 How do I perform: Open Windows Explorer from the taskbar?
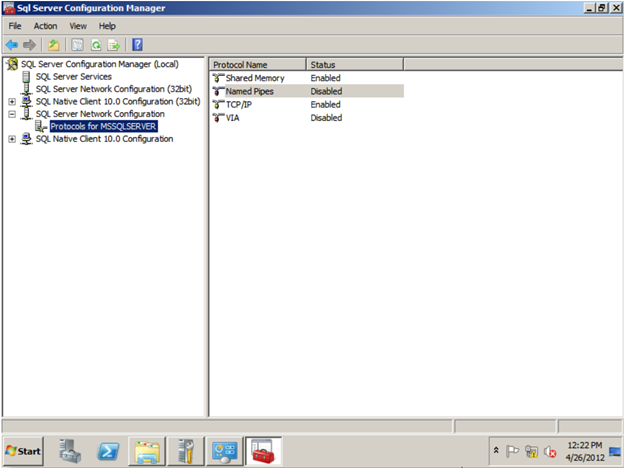point(147,451)
